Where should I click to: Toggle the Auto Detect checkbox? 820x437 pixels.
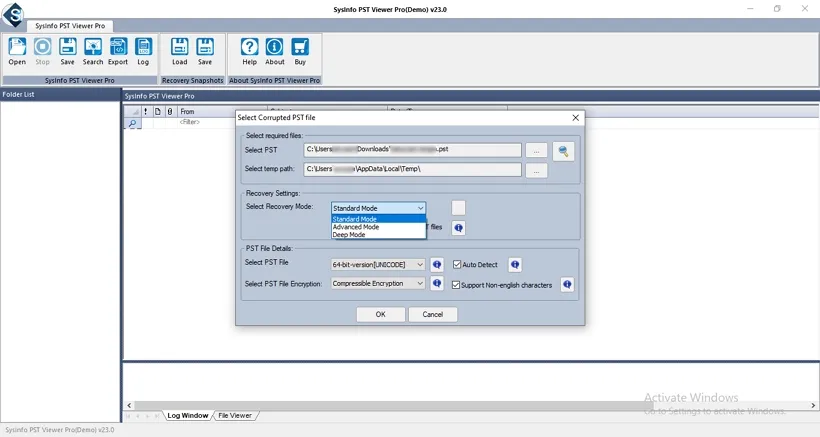457,264
